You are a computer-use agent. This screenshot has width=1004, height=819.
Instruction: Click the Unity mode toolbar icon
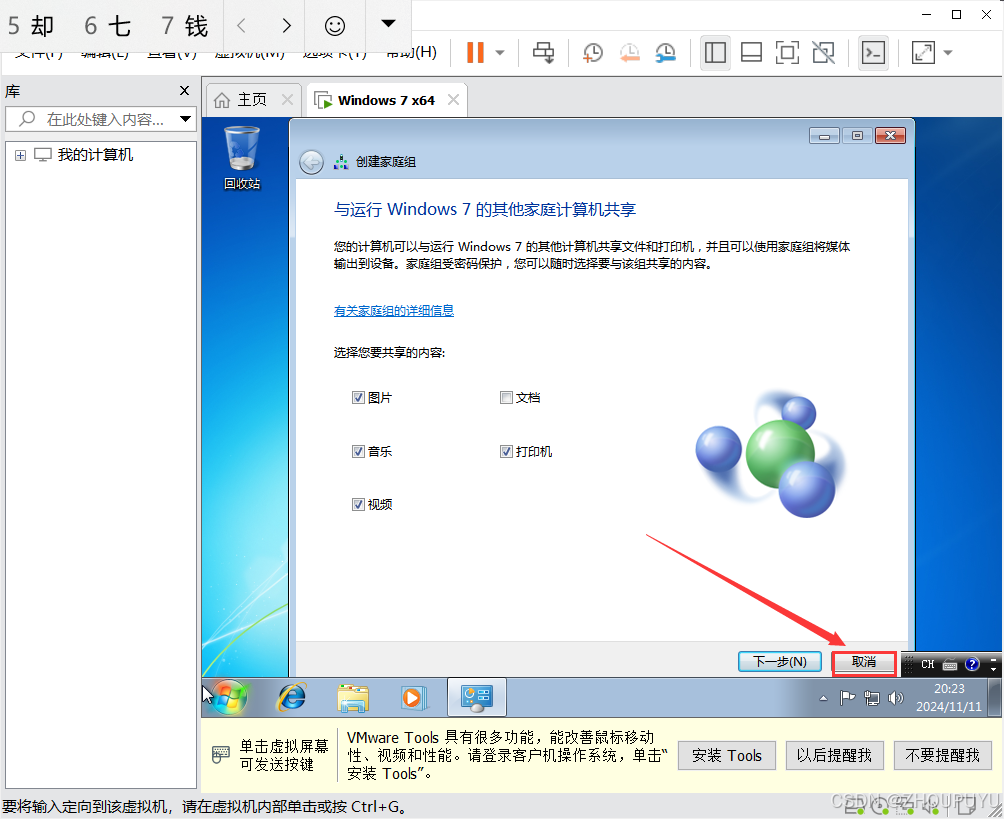[823, 53]
